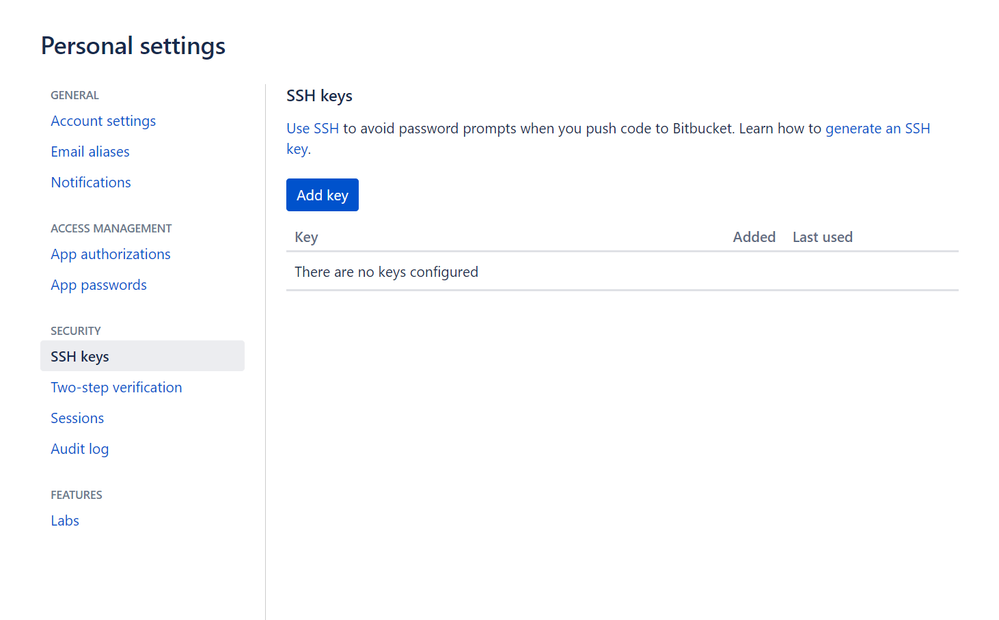Image resolution: width=999 pixels, height=620 pixels.
Task: Click the Added column header
Action: [754, 238]
